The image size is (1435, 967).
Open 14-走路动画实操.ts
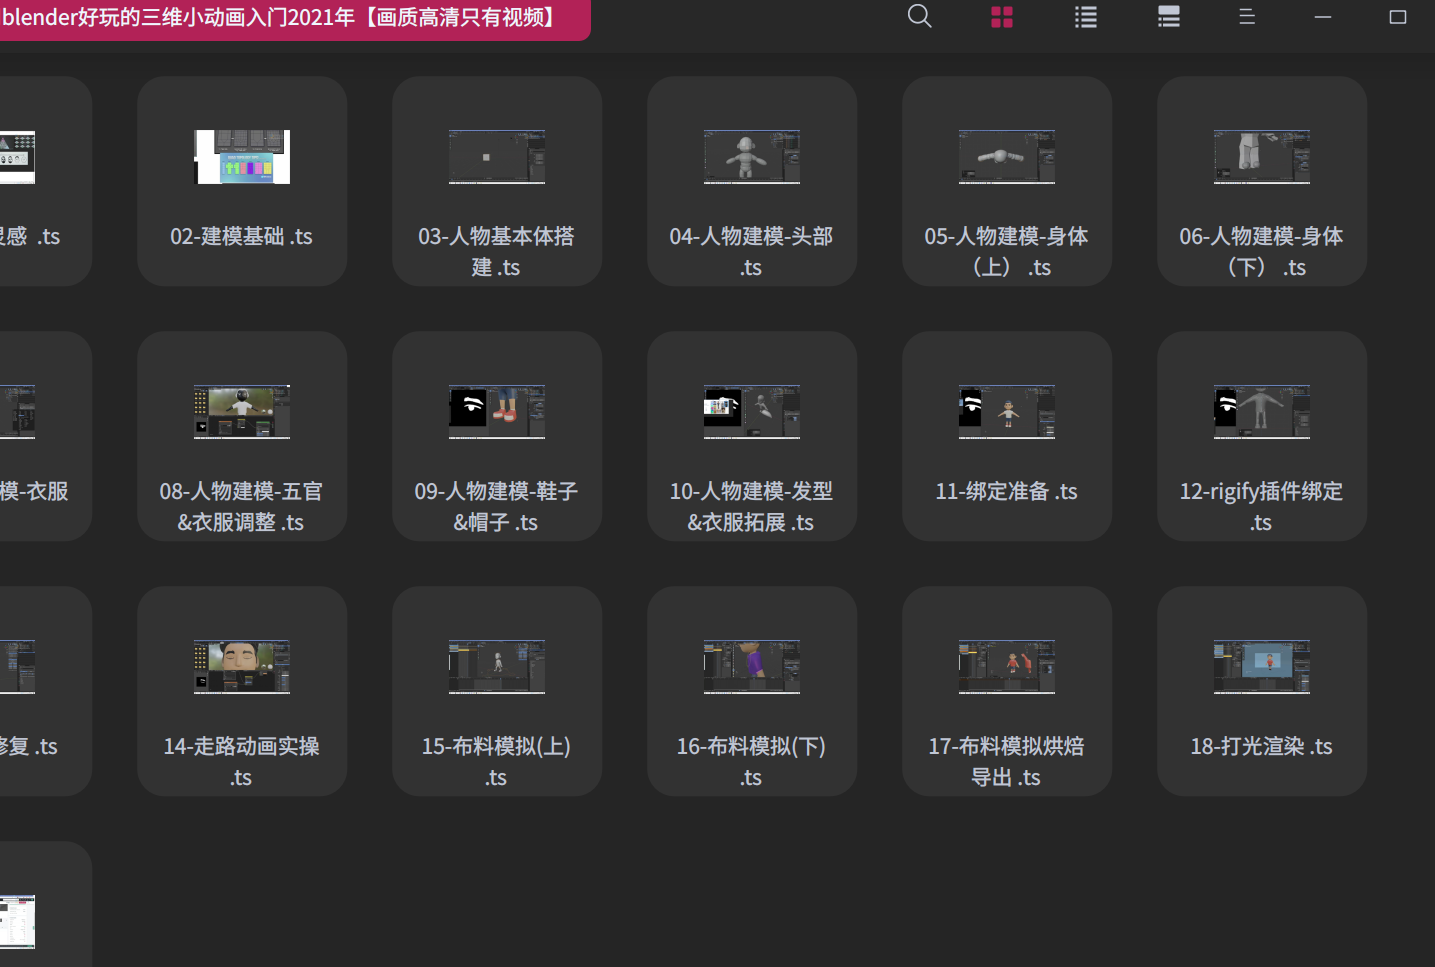(x=241, y=691)
